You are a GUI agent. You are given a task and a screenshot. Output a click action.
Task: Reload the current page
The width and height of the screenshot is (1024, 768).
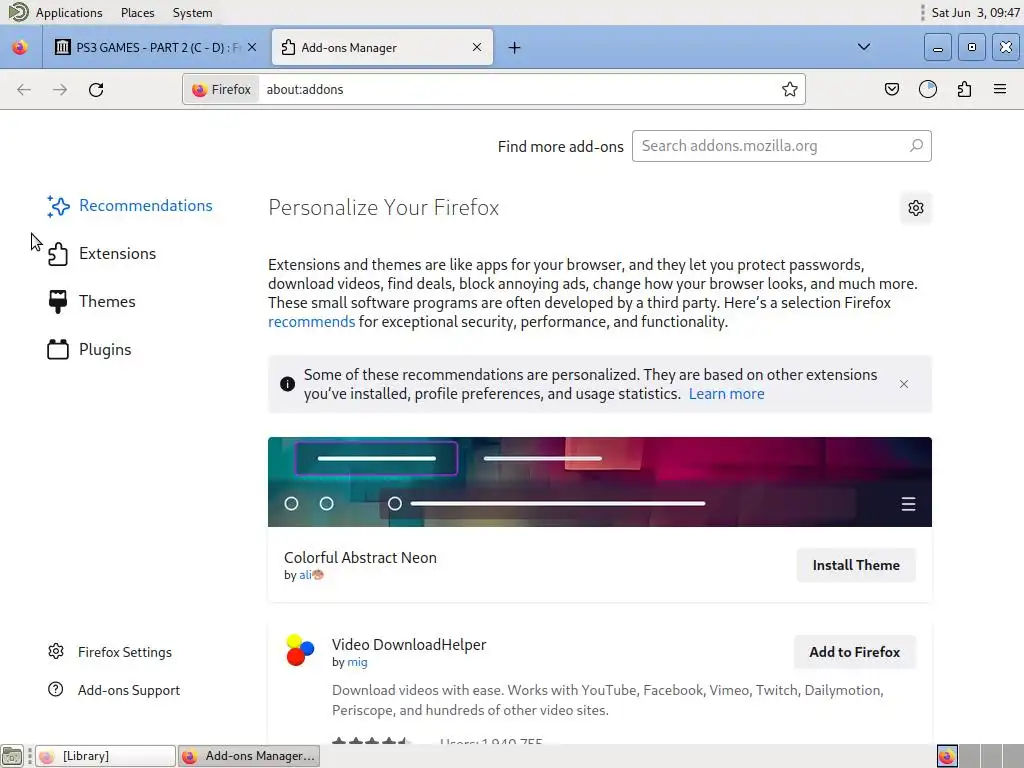tap(96, 89)
